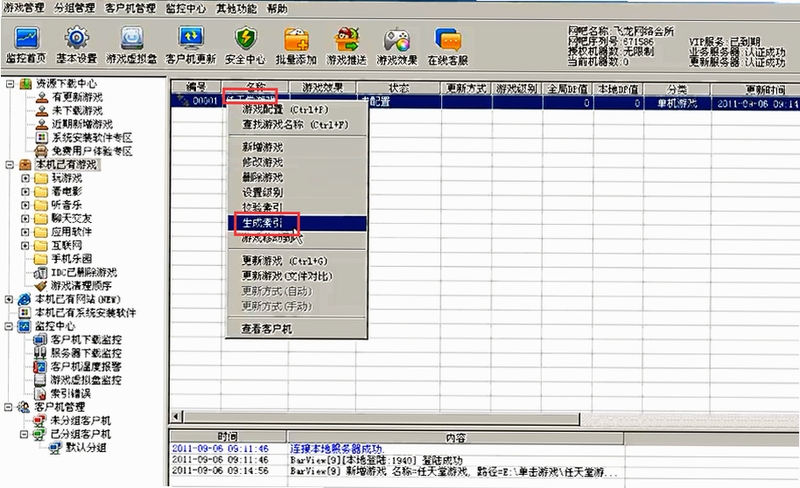This screenshot has height=488, width=800.
Task: Sort by the 编号 column header
Action: [196, 88]
